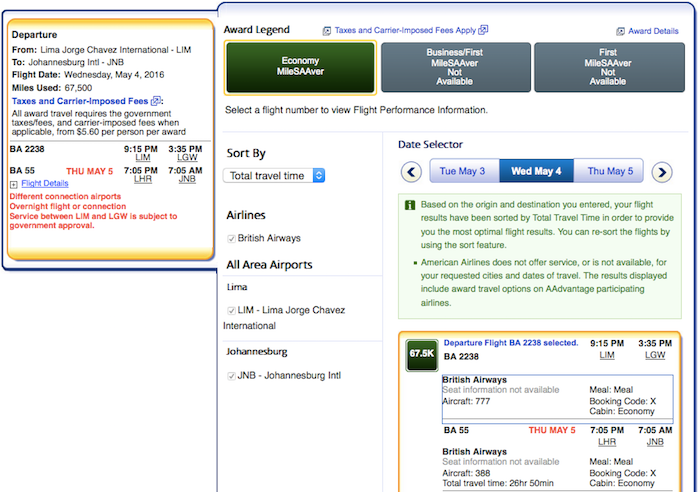Open the Sort By dropdown
This screenshot has width=700, height=492.
(x=274, y=175)
